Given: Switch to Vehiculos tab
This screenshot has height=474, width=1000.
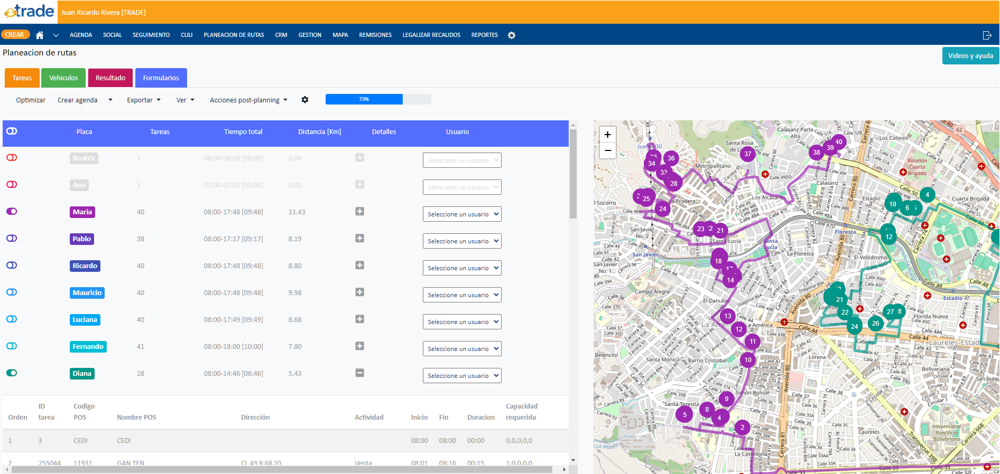Looking at the screenshot, I should click(64, 78).
